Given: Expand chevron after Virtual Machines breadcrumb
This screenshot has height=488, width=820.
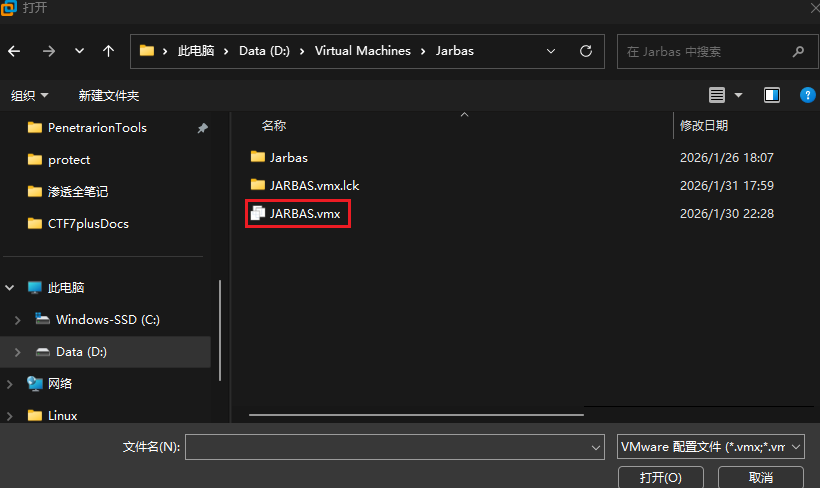Looking at the screenshot, I should 423,51.
